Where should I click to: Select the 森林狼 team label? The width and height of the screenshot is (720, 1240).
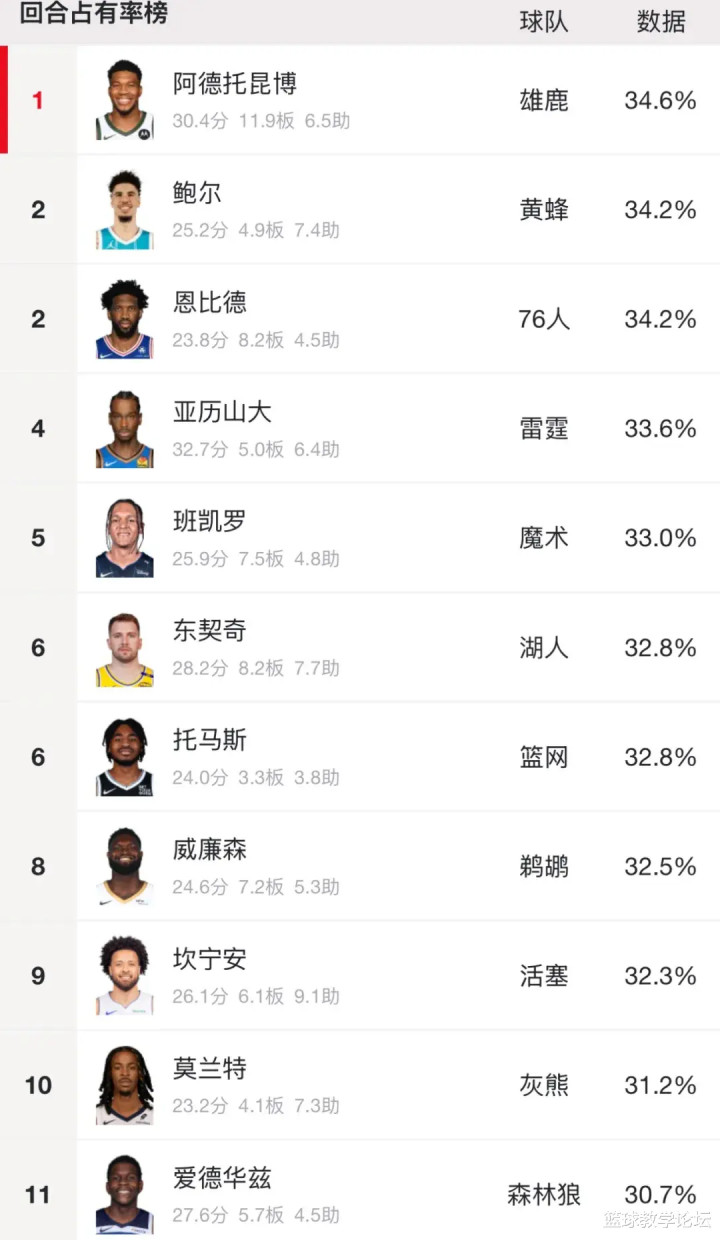pyautogui.click(x=544, y=1195)
